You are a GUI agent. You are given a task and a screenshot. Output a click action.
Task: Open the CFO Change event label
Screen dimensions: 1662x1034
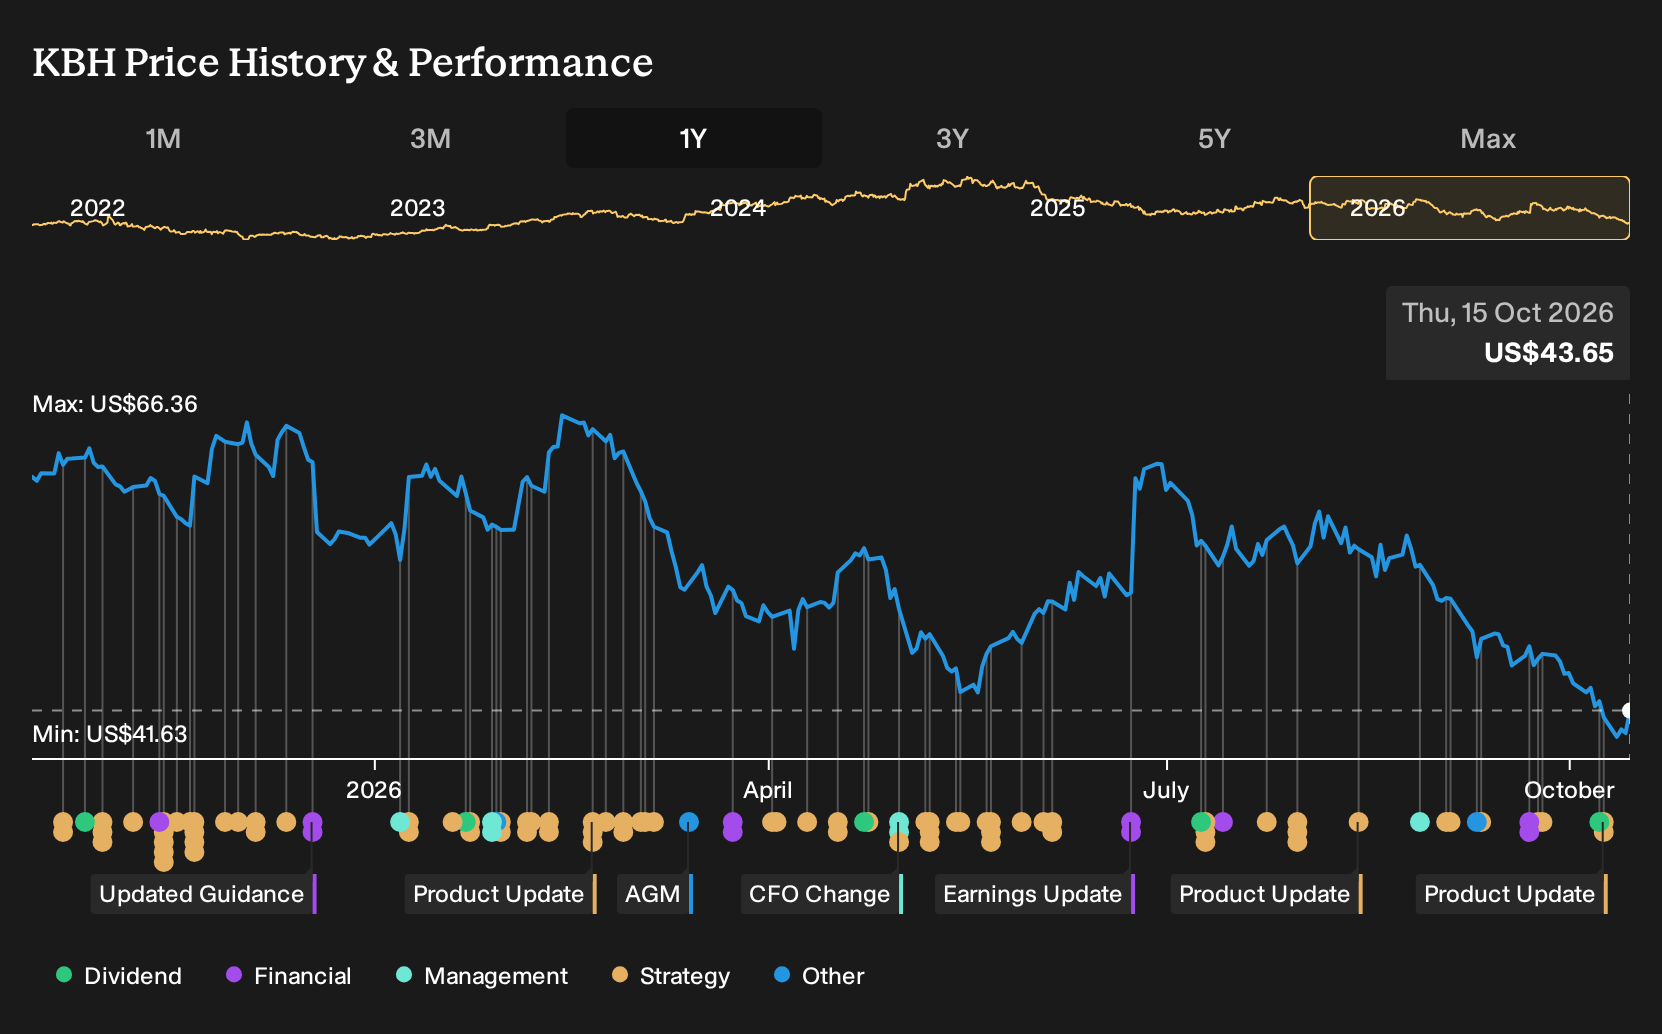[x=822, y=894]
